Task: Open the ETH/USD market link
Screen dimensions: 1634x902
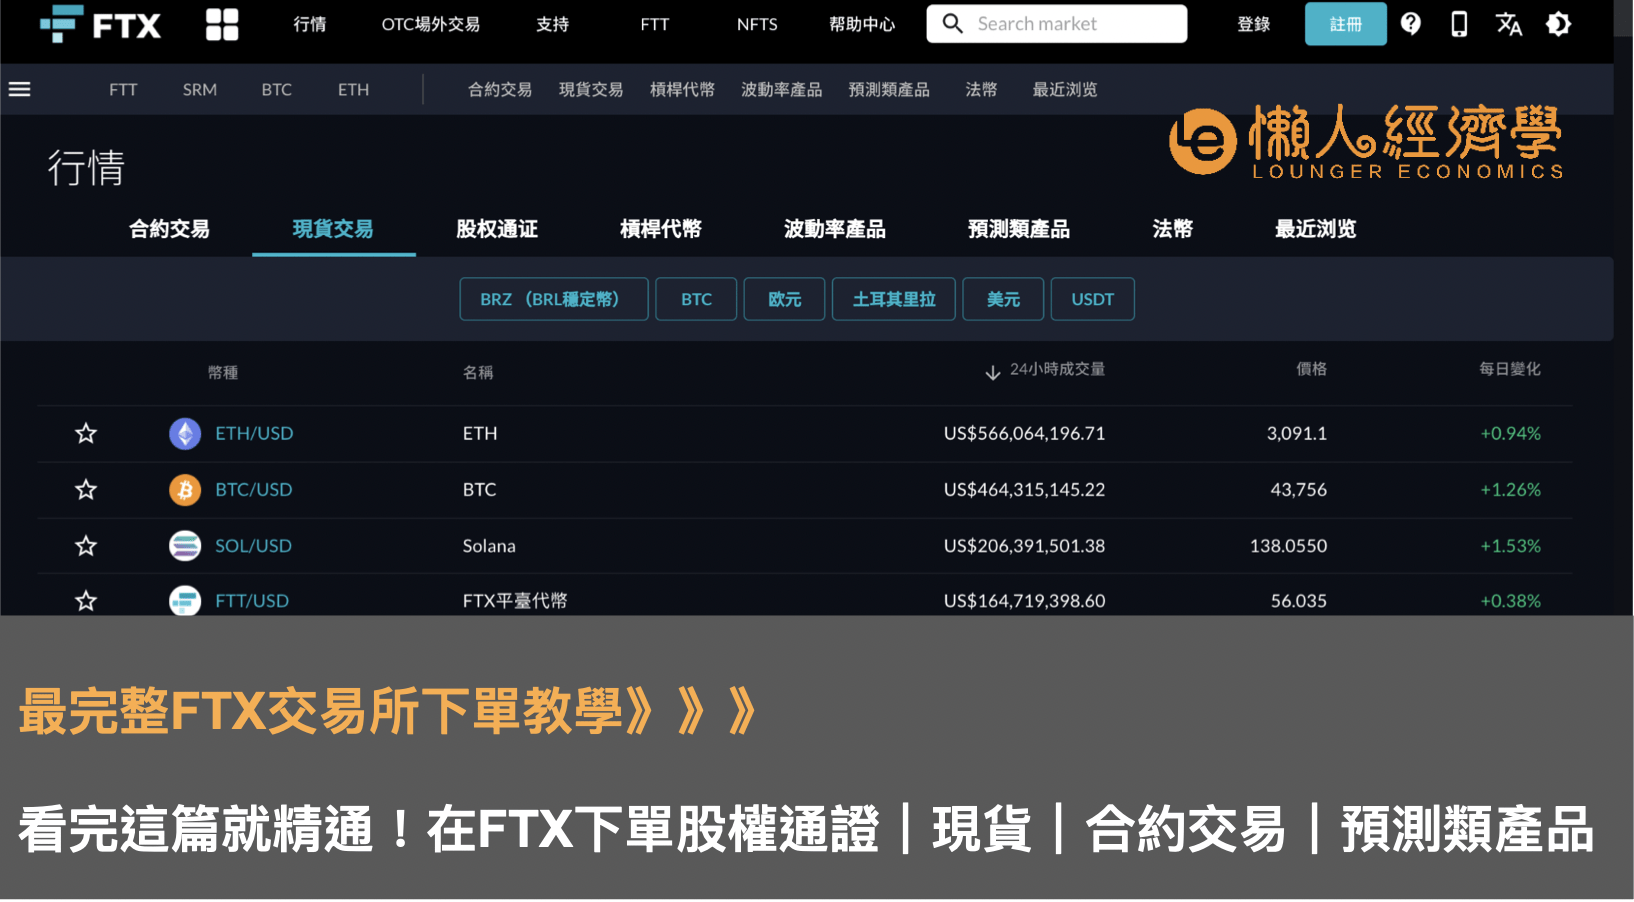Action: point(254,433)
